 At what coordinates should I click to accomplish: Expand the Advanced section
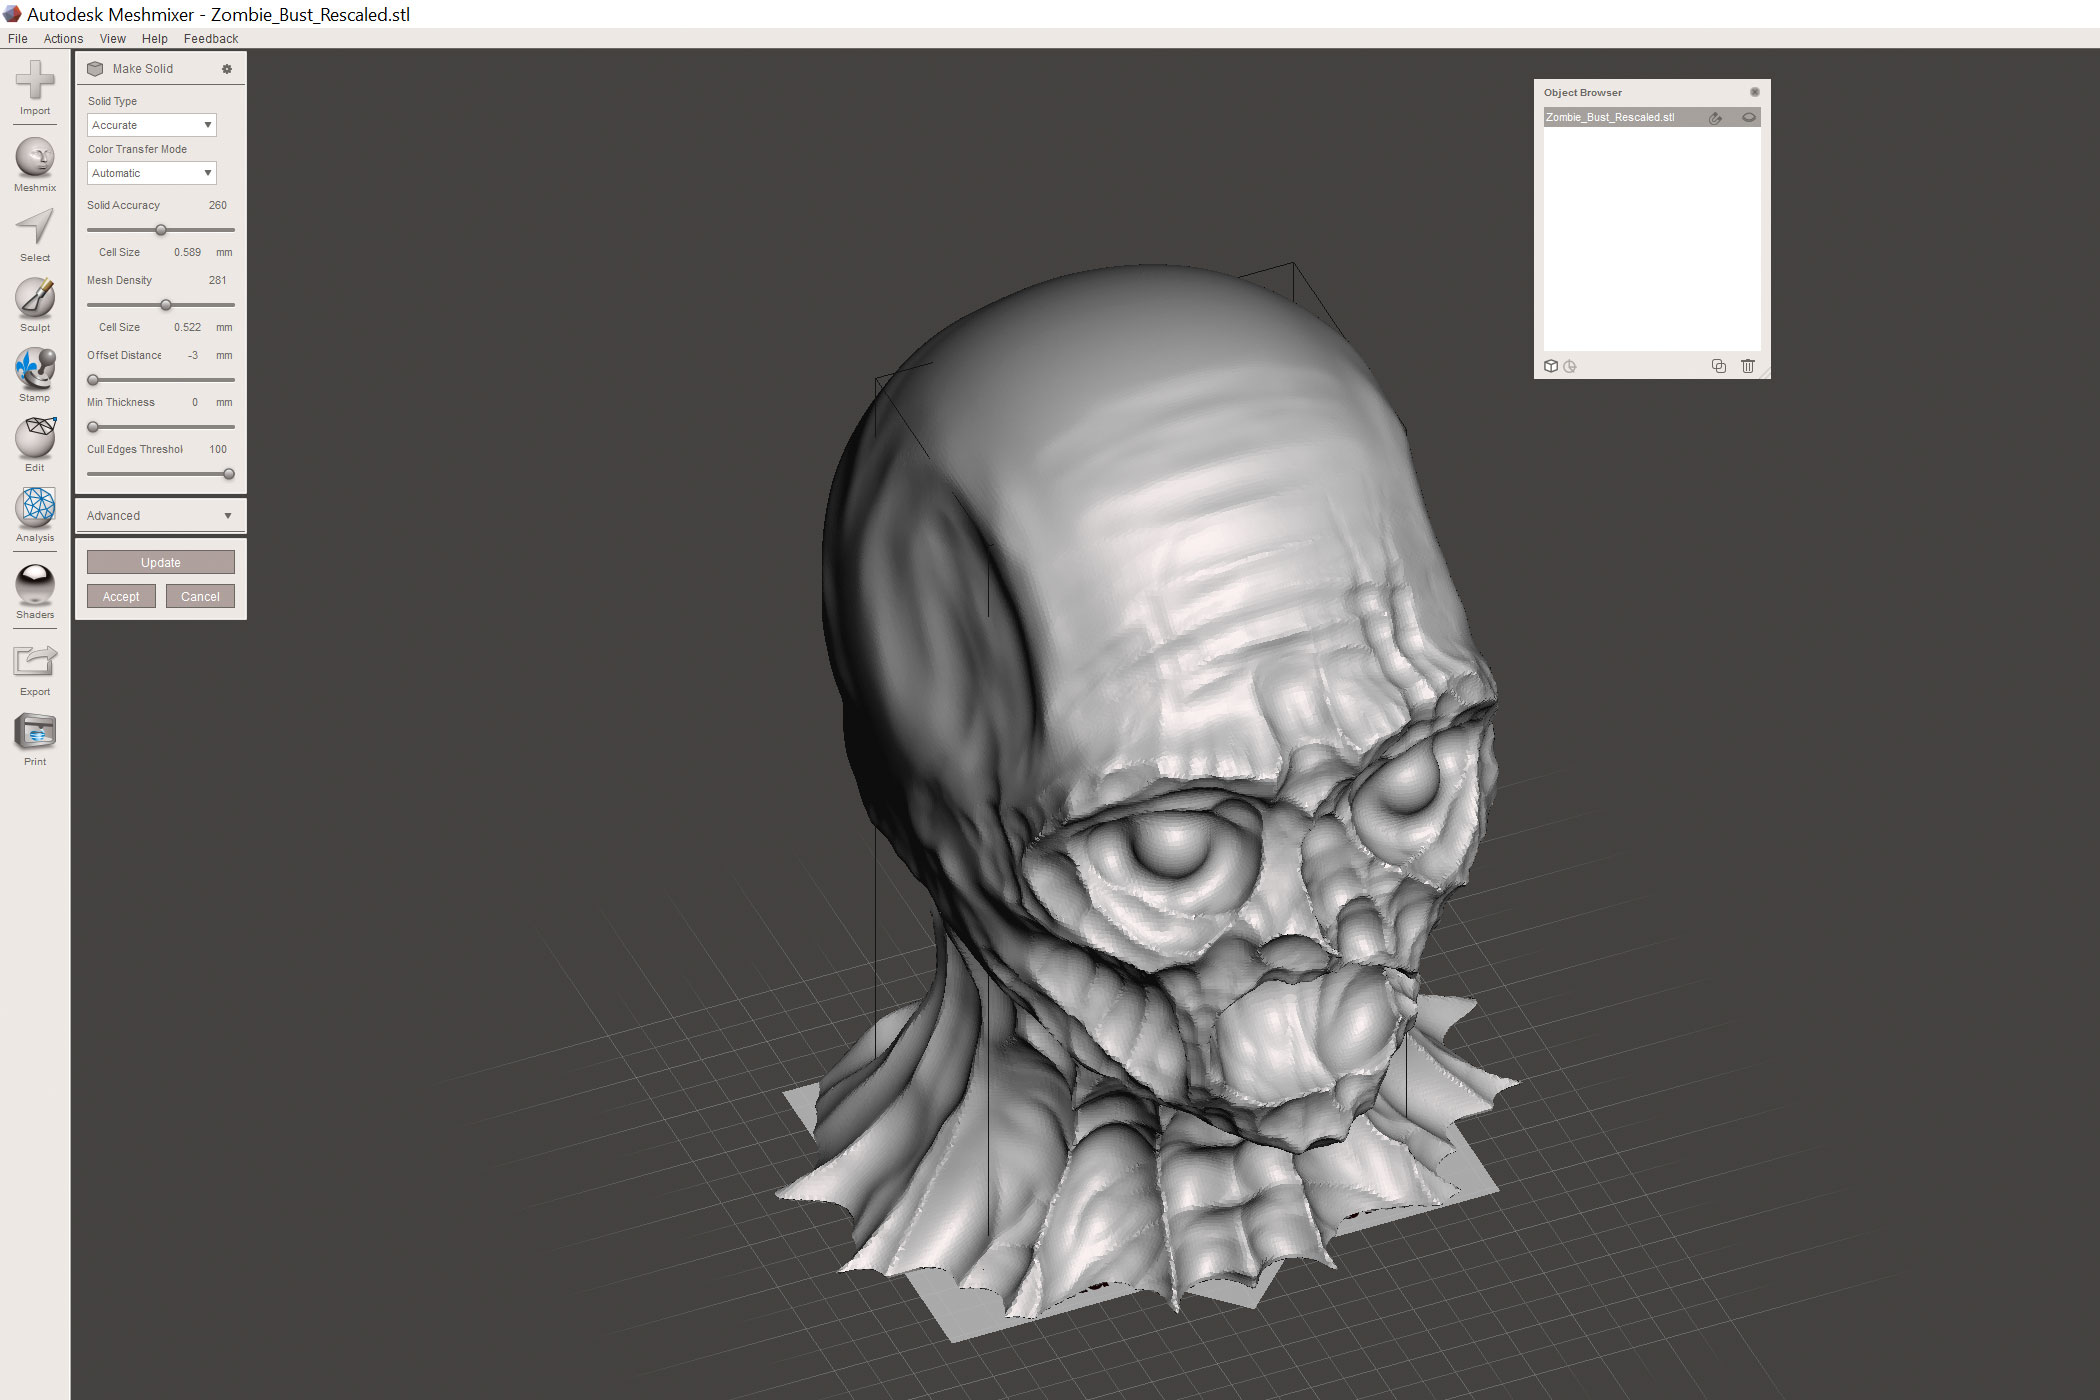(x=160, y=516)
